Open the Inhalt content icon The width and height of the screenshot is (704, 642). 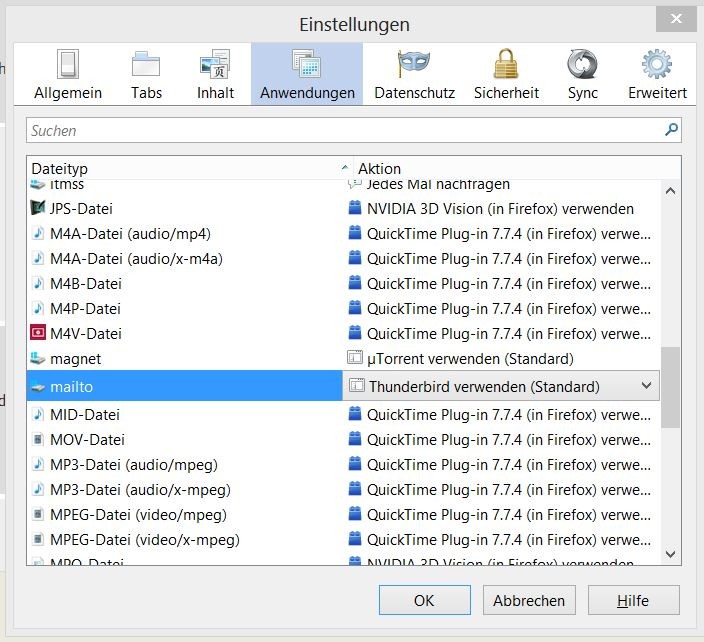pyautogui.click(x=215, y=66)
